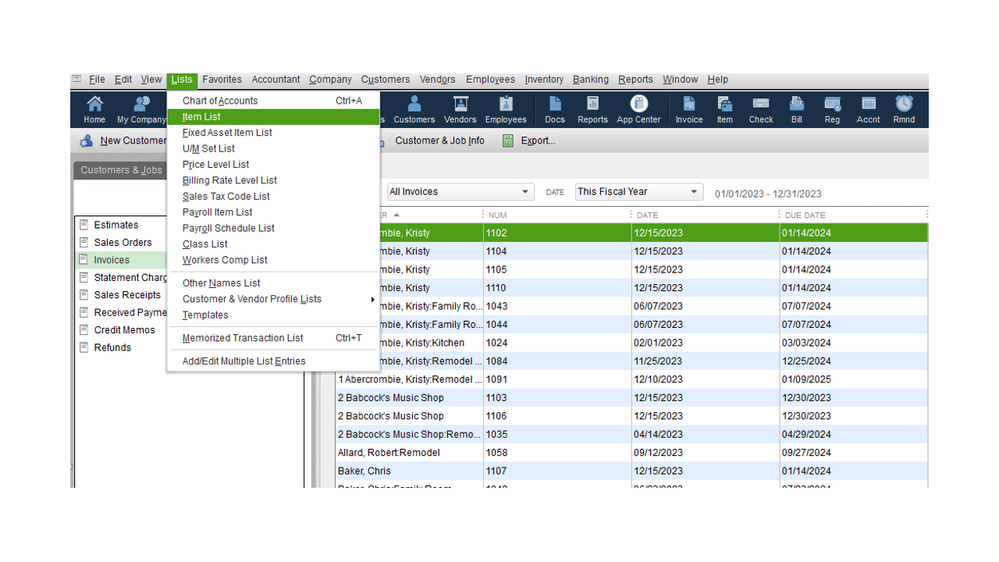The width and height of the screenshot is (999, 562).
Task: Open the Docs icon
Action: 554,109
